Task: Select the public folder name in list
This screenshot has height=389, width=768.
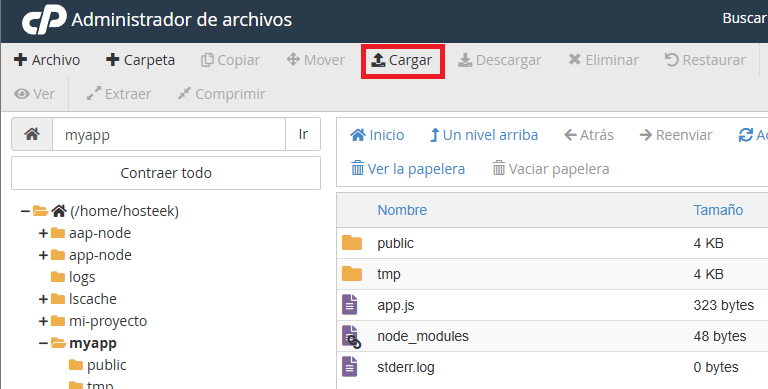Action: coord(395,243)
